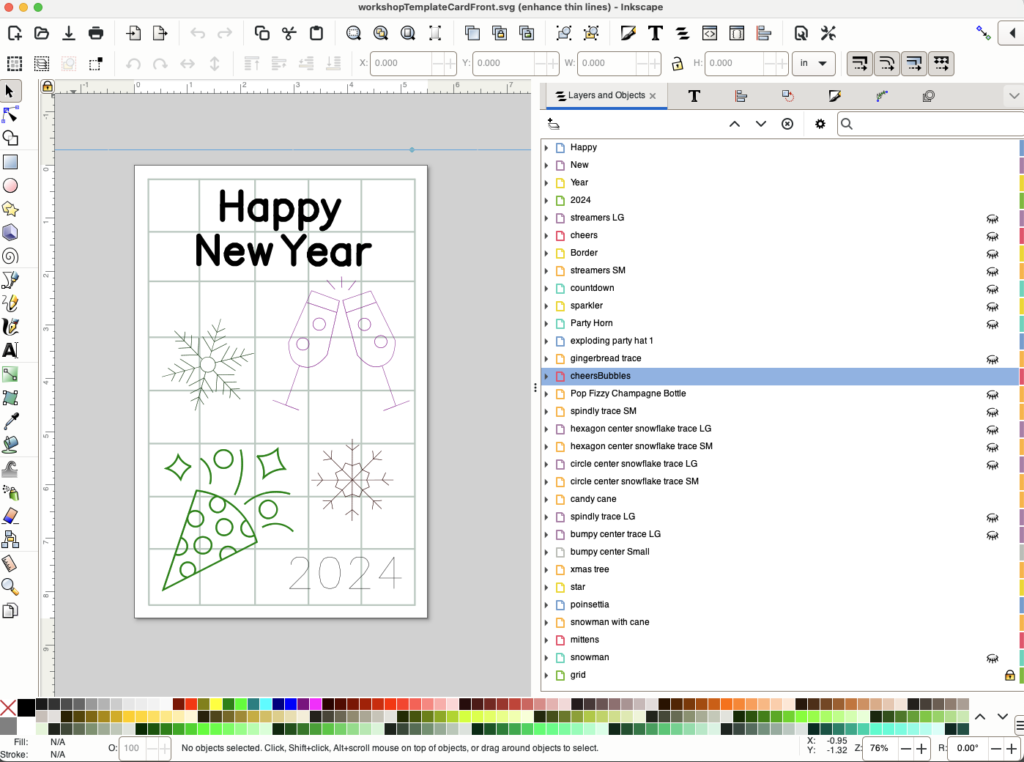Select the Ellipse circle tool
1024x762 pixels.
pyautogui.click(x=10, y=185)
